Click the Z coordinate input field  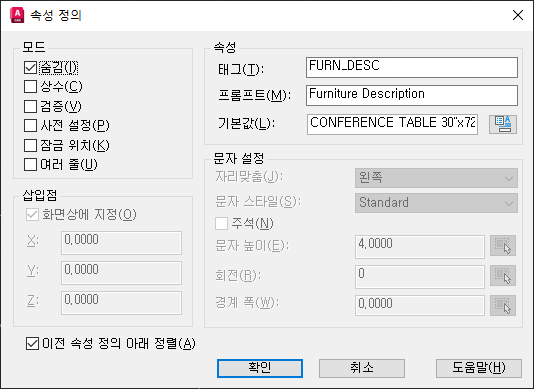tap(121, 303)
